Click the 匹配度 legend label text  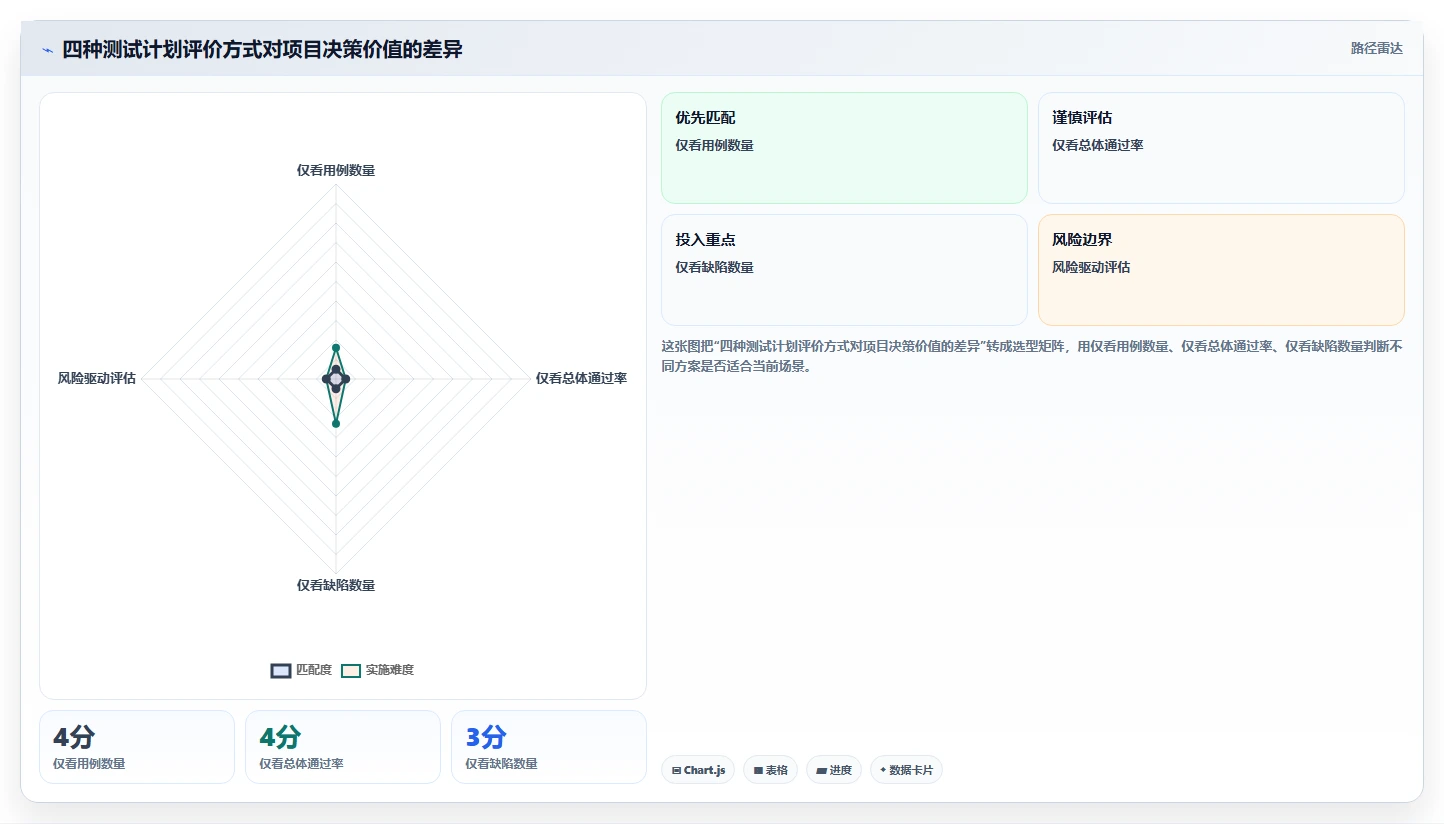(314, 670)
